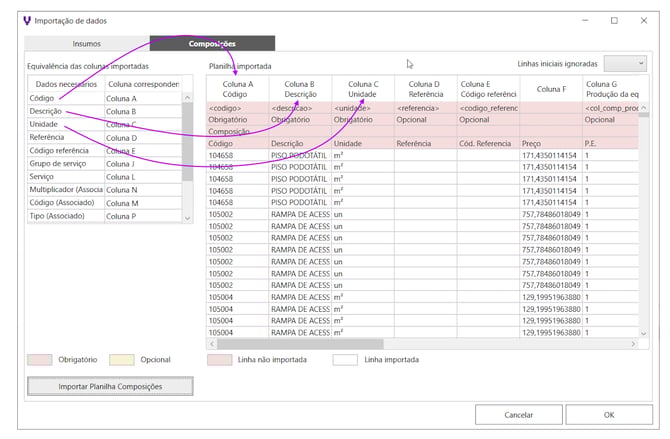The width and height of the screenshot is (670, 439).
Task: Maximize the Importação de dados window
Action: pyautogui.click(x=613, y=20)
